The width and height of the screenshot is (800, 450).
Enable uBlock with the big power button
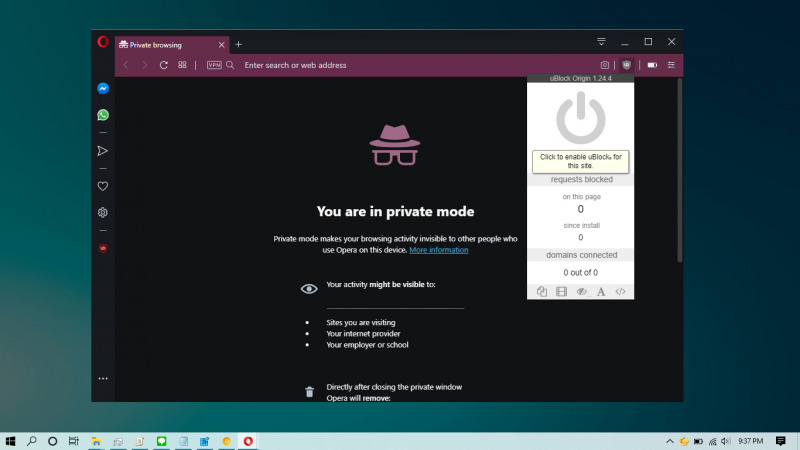tap(581, 118)
